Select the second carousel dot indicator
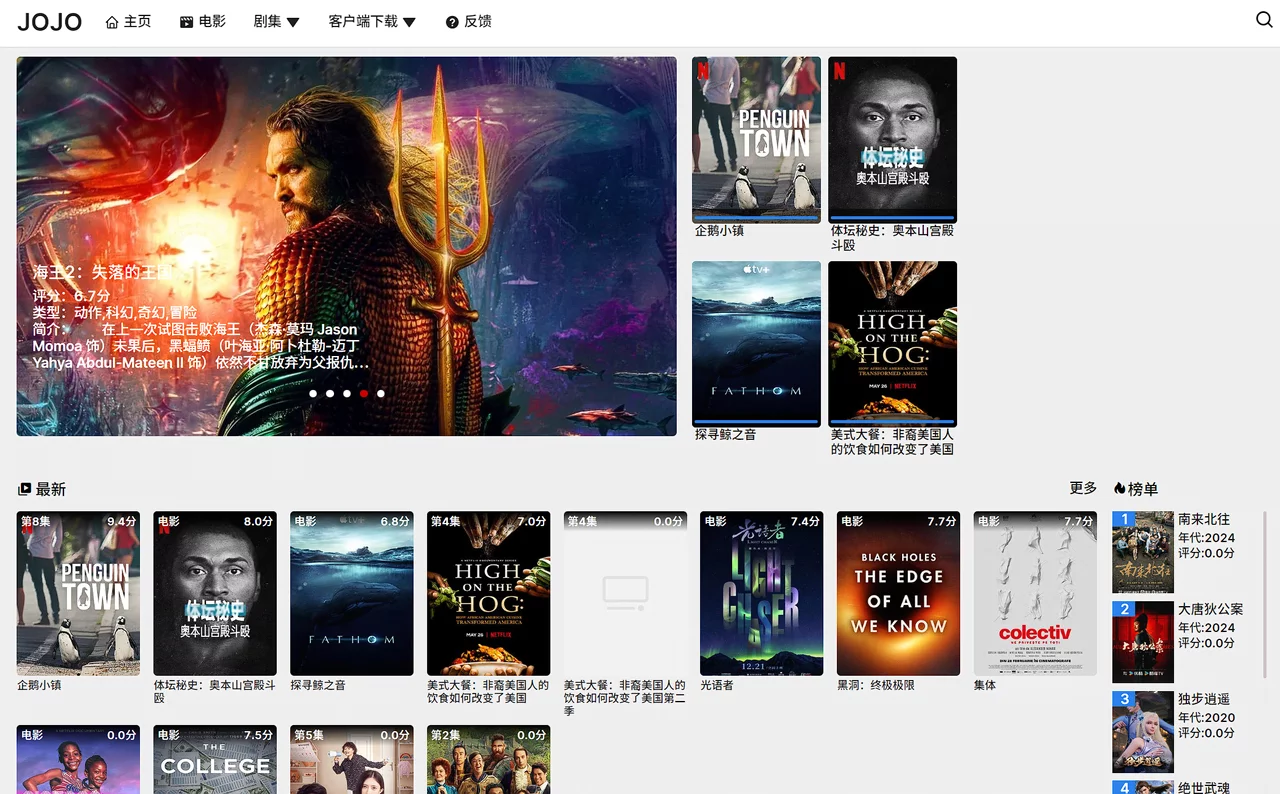This screenshot has height=794, width=1280. (330, 394)
